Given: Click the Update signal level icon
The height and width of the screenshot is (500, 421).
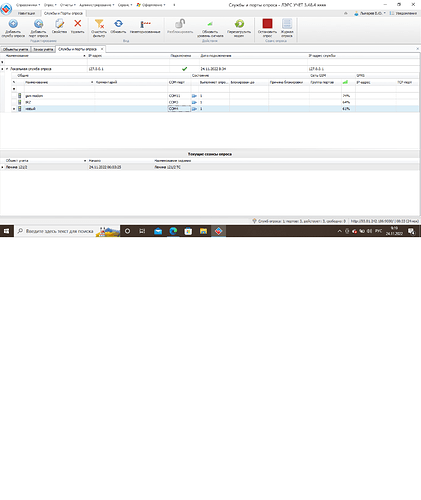Looking at the screenshot, I should (210, 24).
